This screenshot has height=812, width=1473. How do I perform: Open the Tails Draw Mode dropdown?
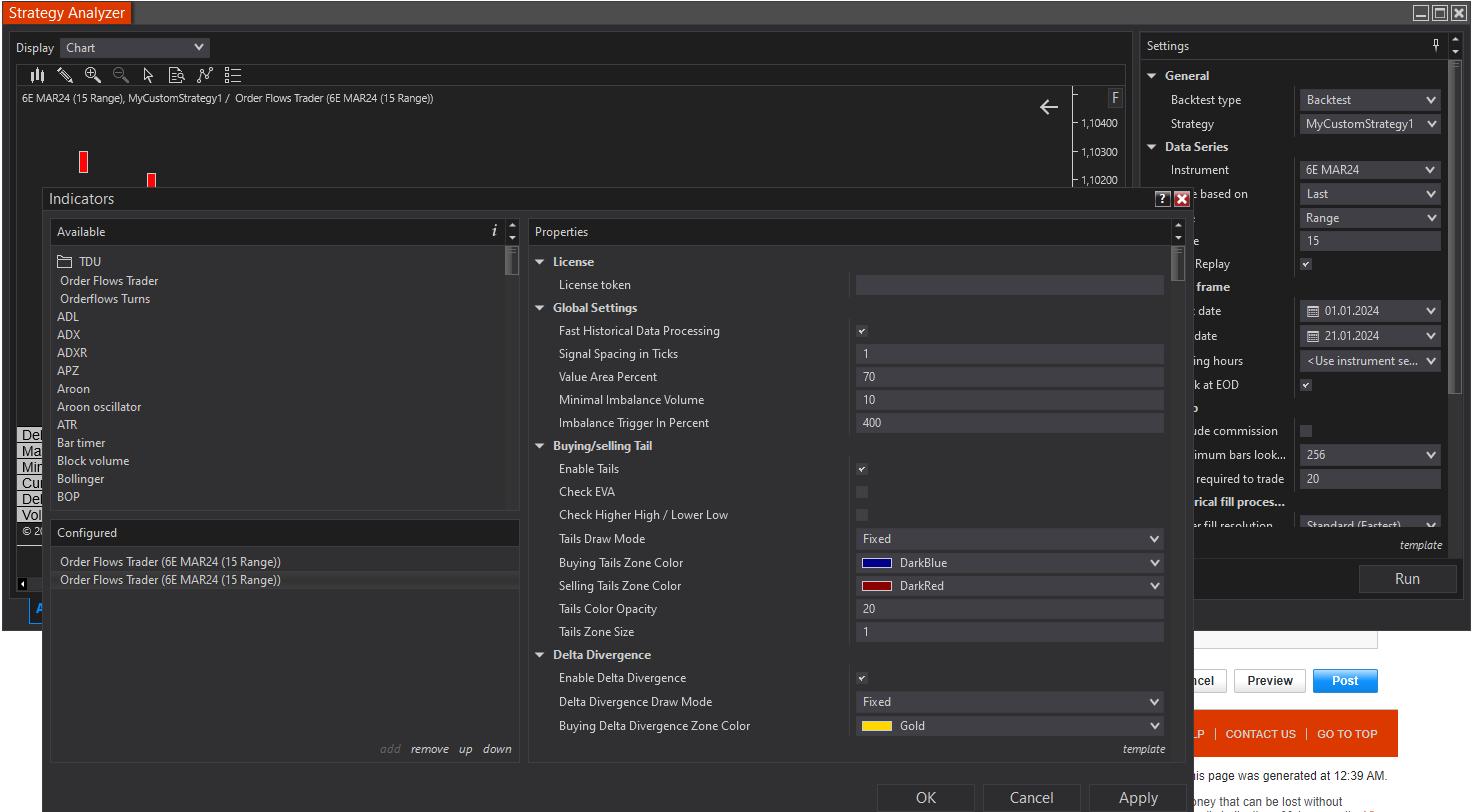(1009, 539)
